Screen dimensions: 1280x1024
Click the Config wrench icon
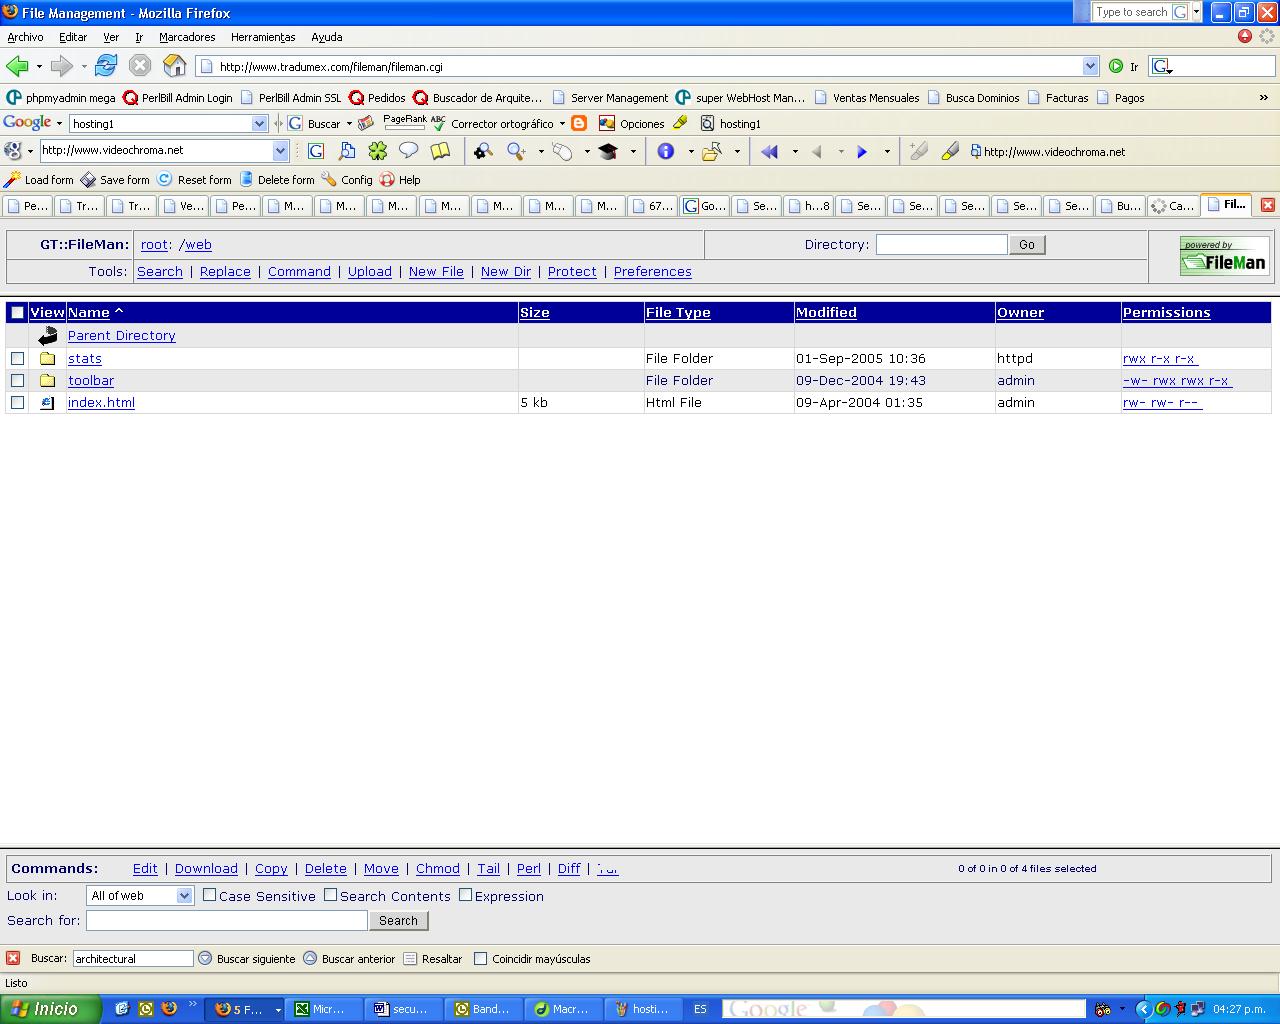pyautogui.click(x=329, y=180)
